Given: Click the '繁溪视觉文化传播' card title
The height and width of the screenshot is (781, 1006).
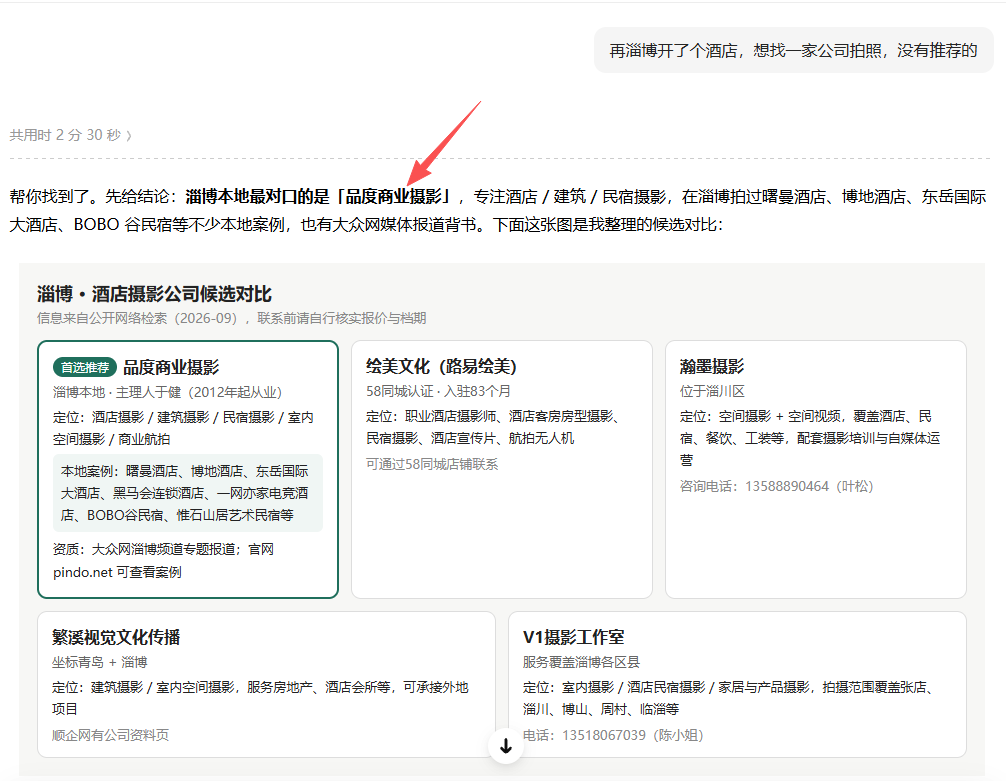Looking at the screenshot, I should point(115,637).
